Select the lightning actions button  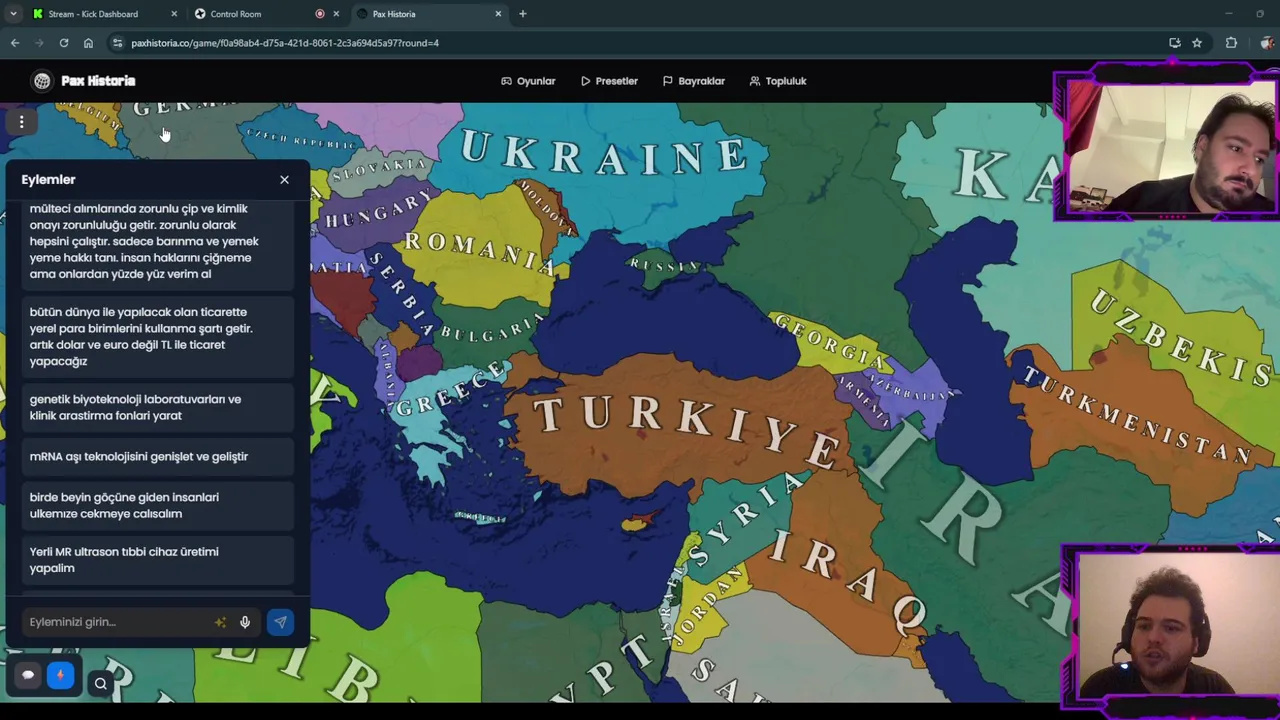[60, 675]
